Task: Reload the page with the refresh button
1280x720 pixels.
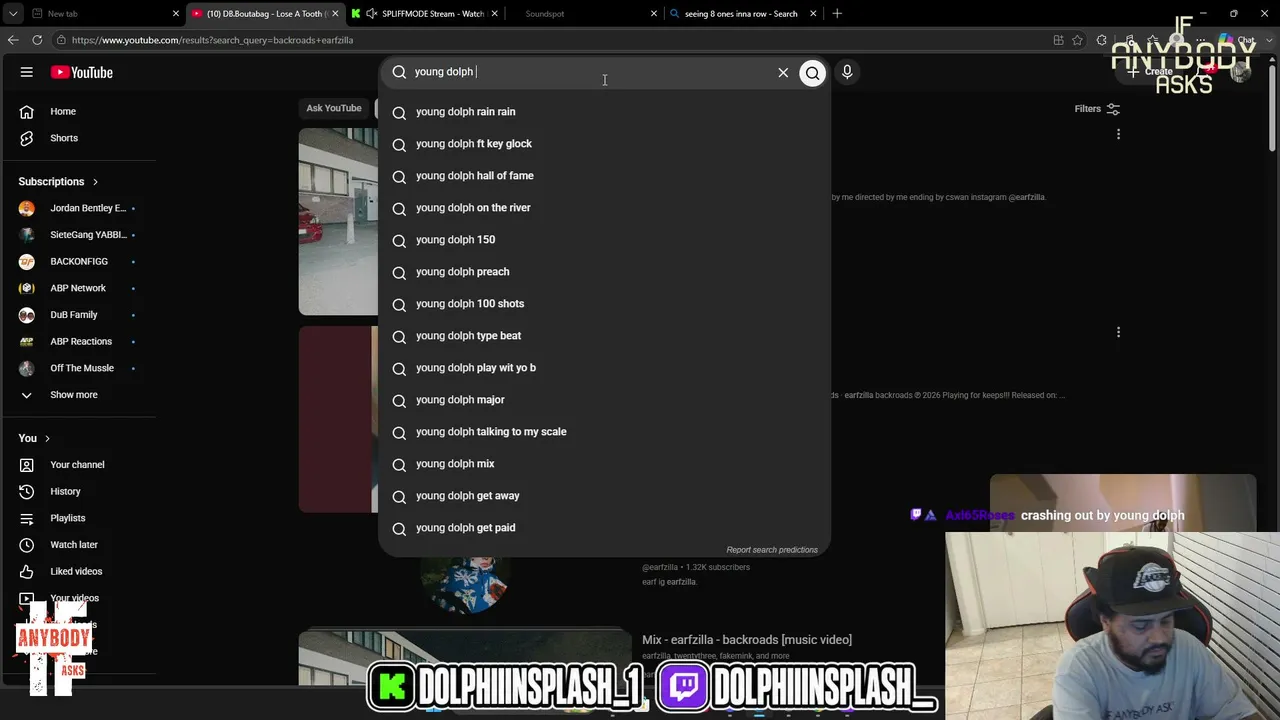Action: (x=37, y=40)
